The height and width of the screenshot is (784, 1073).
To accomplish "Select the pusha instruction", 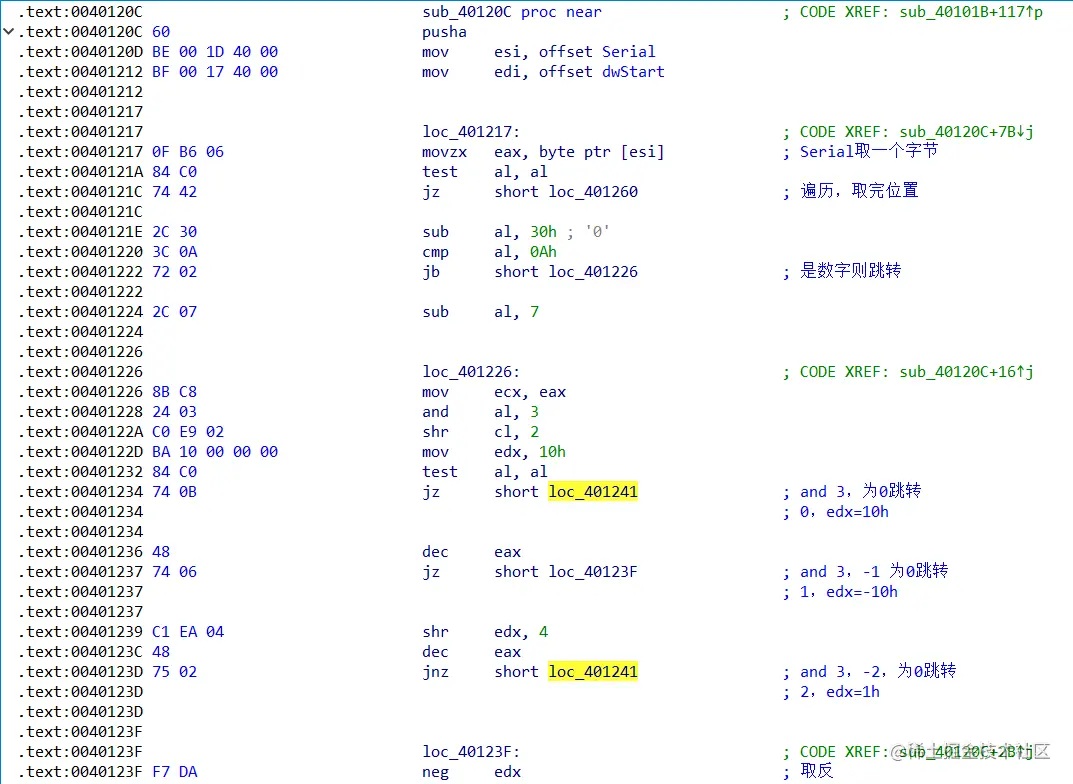I will point(444,31).
